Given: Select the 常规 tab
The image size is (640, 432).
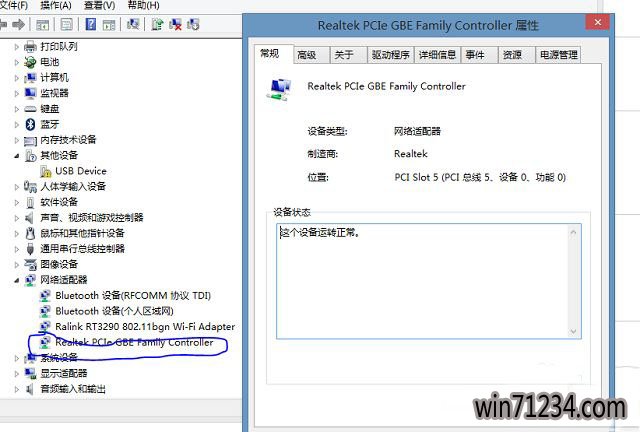Looking at the screenshot, I should [273, 53].
